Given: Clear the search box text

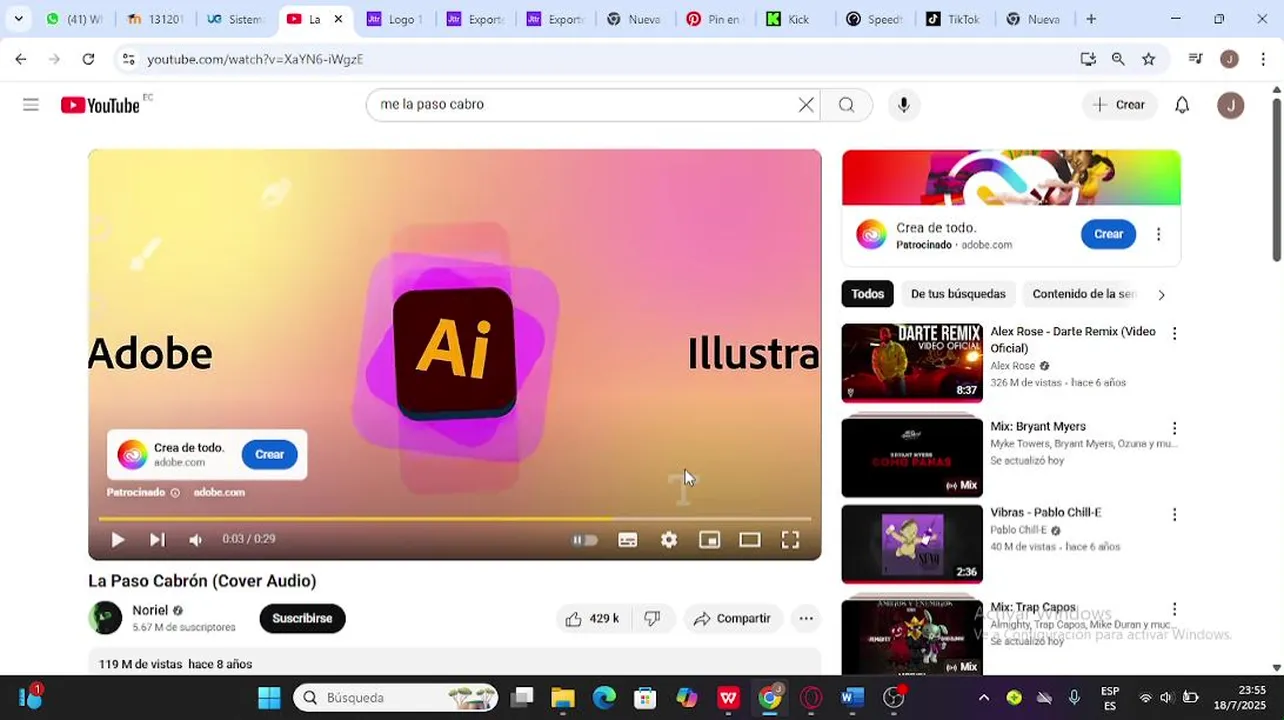Looking at the screenshot, I should [x=806, y=105].
